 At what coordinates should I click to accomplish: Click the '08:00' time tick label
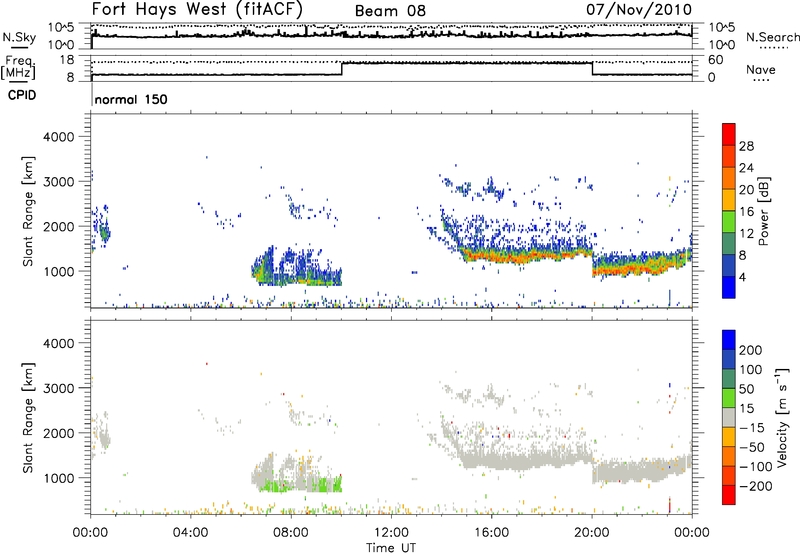click(291, 533)
